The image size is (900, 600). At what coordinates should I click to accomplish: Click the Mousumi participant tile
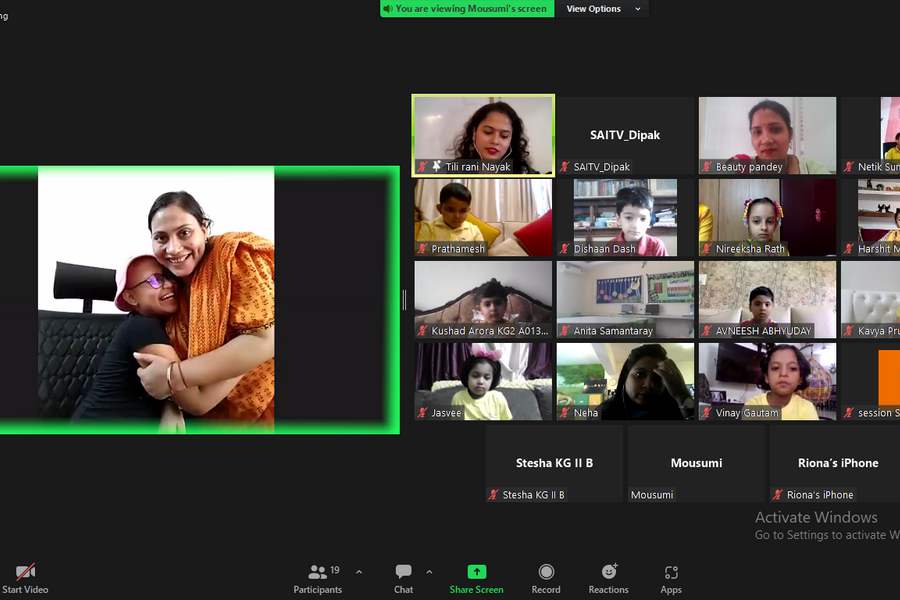coord(696,463)
